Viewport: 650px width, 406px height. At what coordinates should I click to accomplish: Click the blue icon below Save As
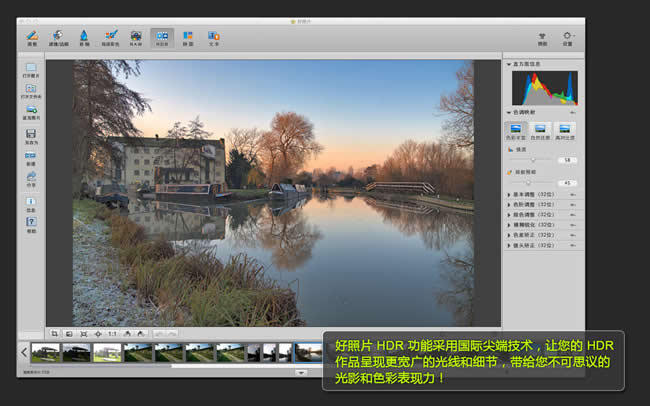pyautogui.click(x=31, y=158)
